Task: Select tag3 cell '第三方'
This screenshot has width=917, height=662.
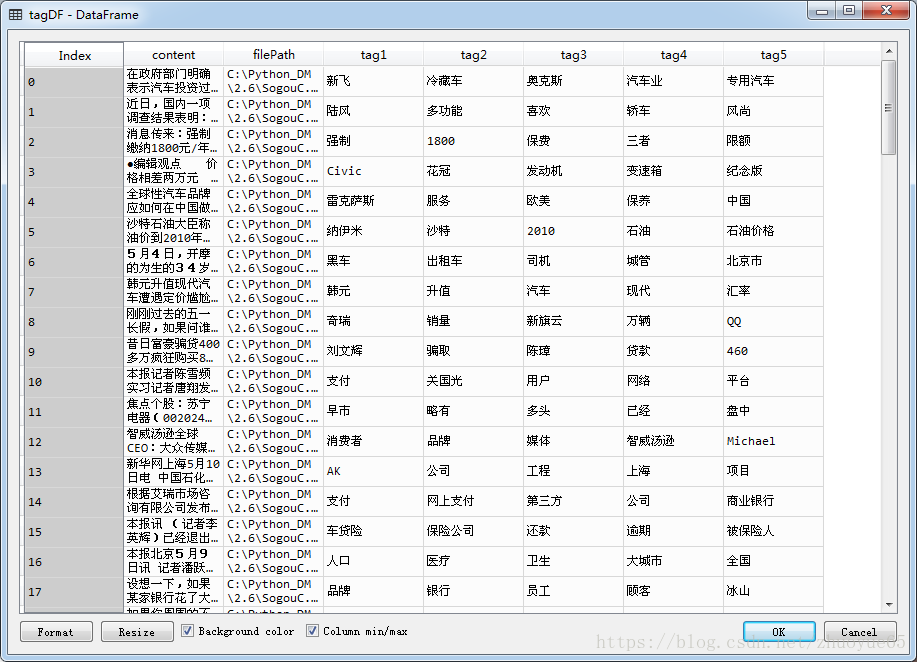Action: [574, 501]
